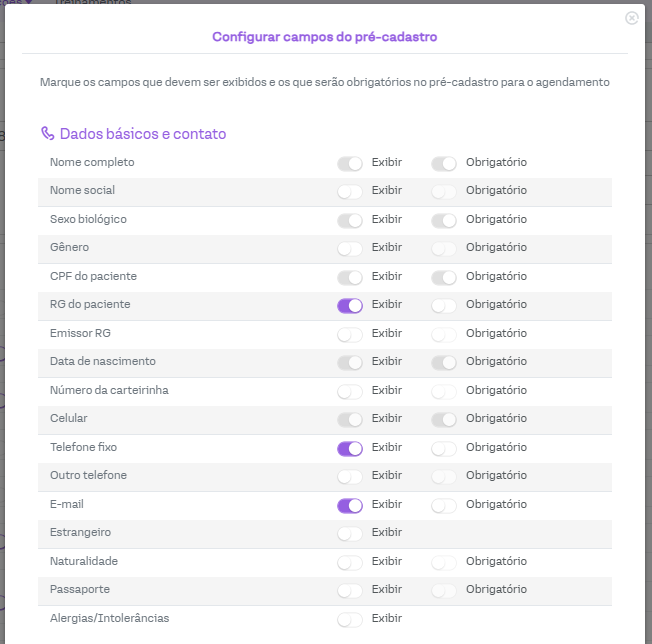Disable Exibir toggle for RG do paciente

[350, 305]
